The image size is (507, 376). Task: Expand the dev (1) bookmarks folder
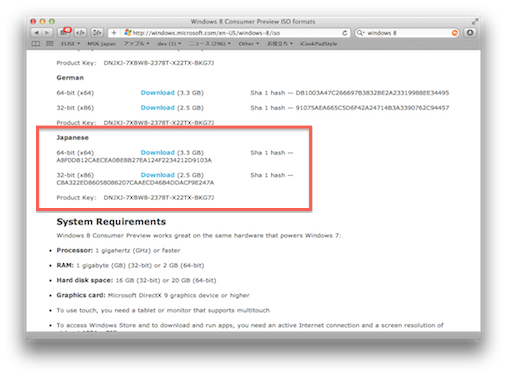(169, 44)
